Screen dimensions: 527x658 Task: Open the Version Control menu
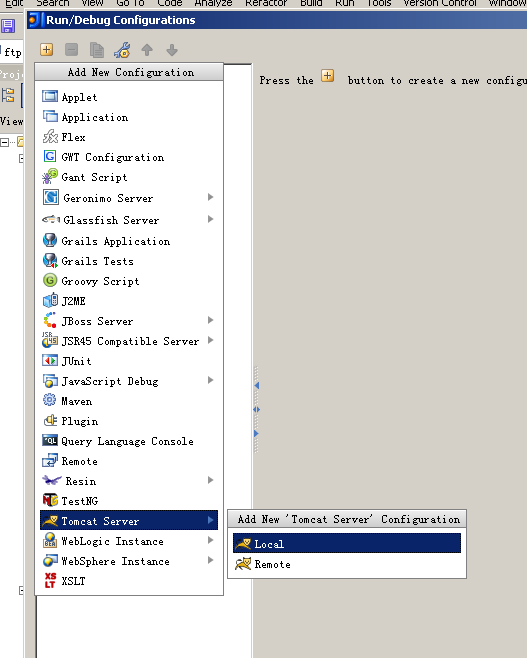click(439, 3)
